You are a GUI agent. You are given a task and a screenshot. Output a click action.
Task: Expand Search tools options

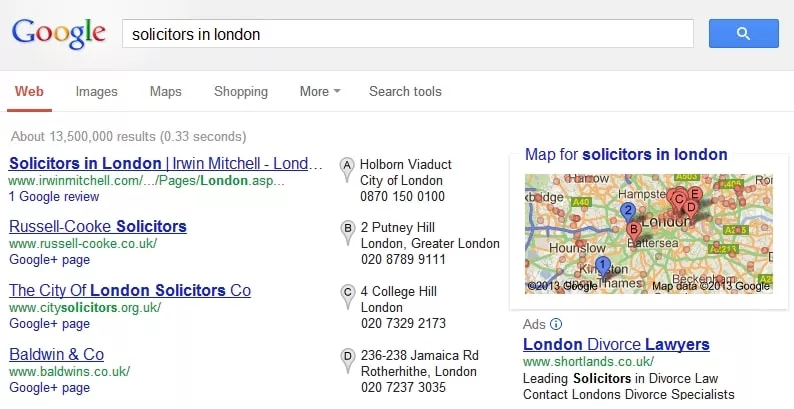click(x=405, y=92)
